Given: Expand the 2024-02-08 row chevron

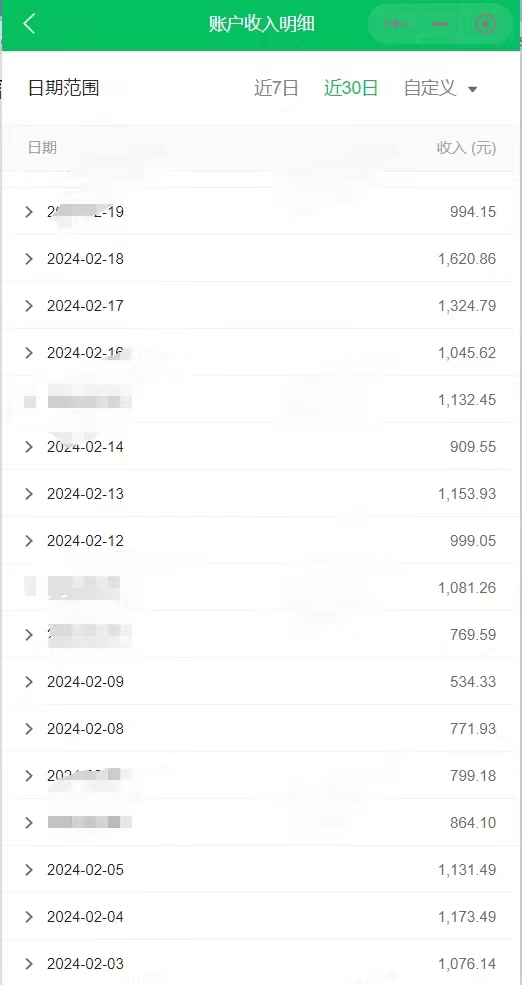Looking at the screenshot, I should click(28, 729).
